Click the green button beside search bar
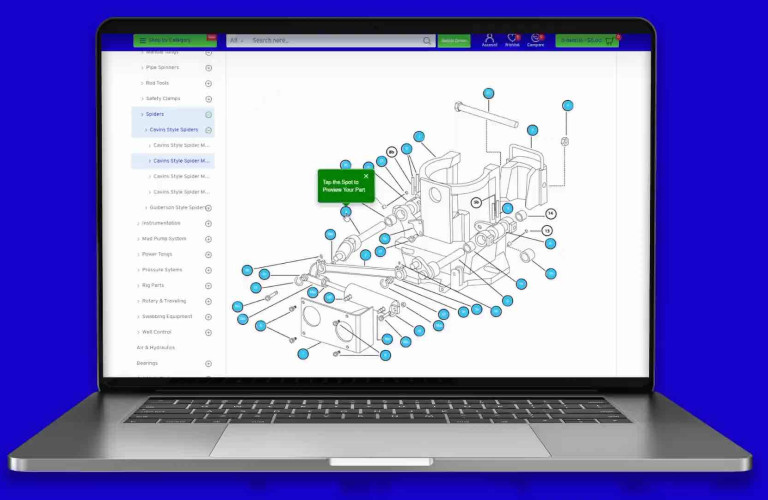 tap(454, 41)
